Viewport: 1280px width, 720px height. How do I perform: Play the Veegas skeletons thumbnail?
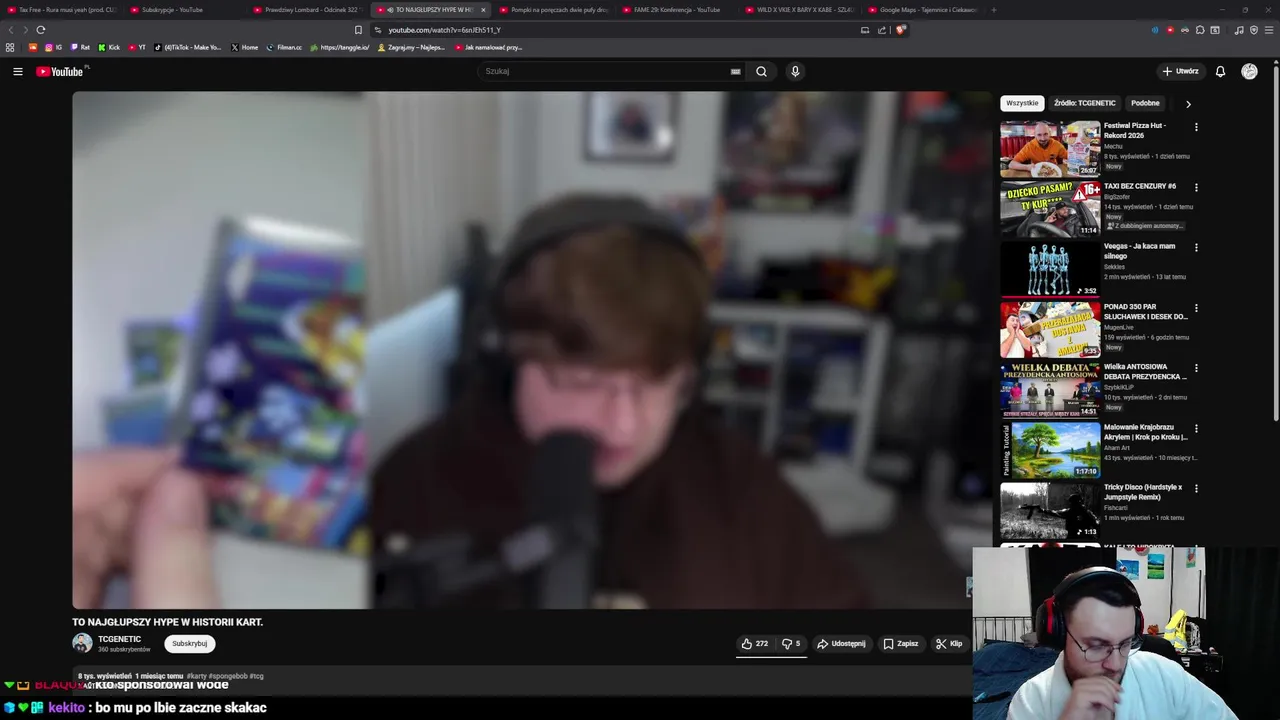tap(1050, 269)
